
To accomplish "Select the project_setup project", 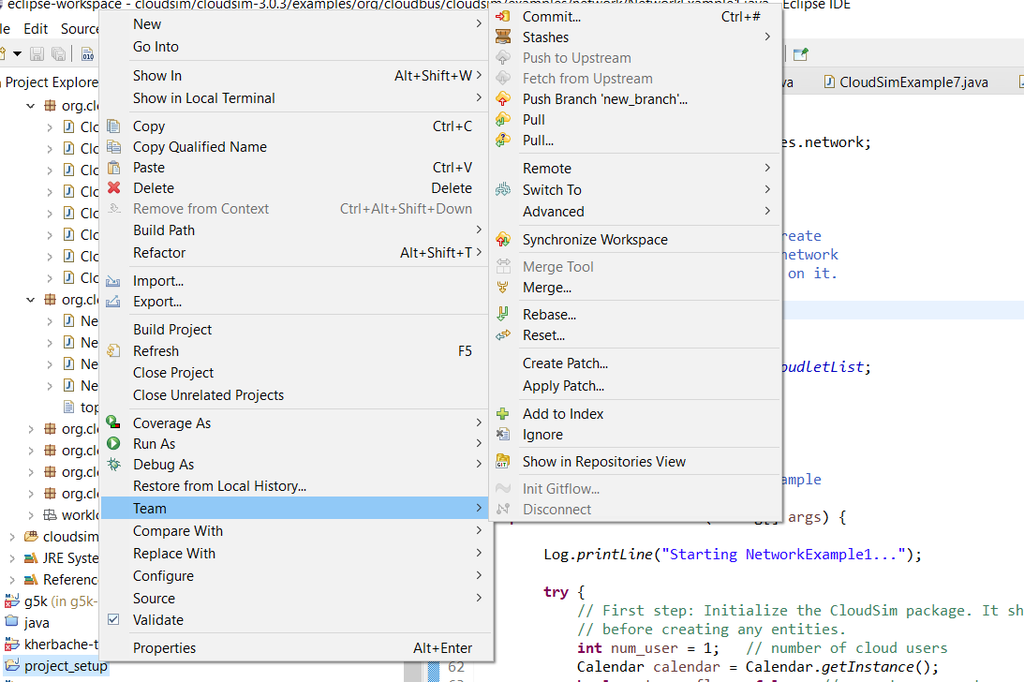I will pos(65,666).
